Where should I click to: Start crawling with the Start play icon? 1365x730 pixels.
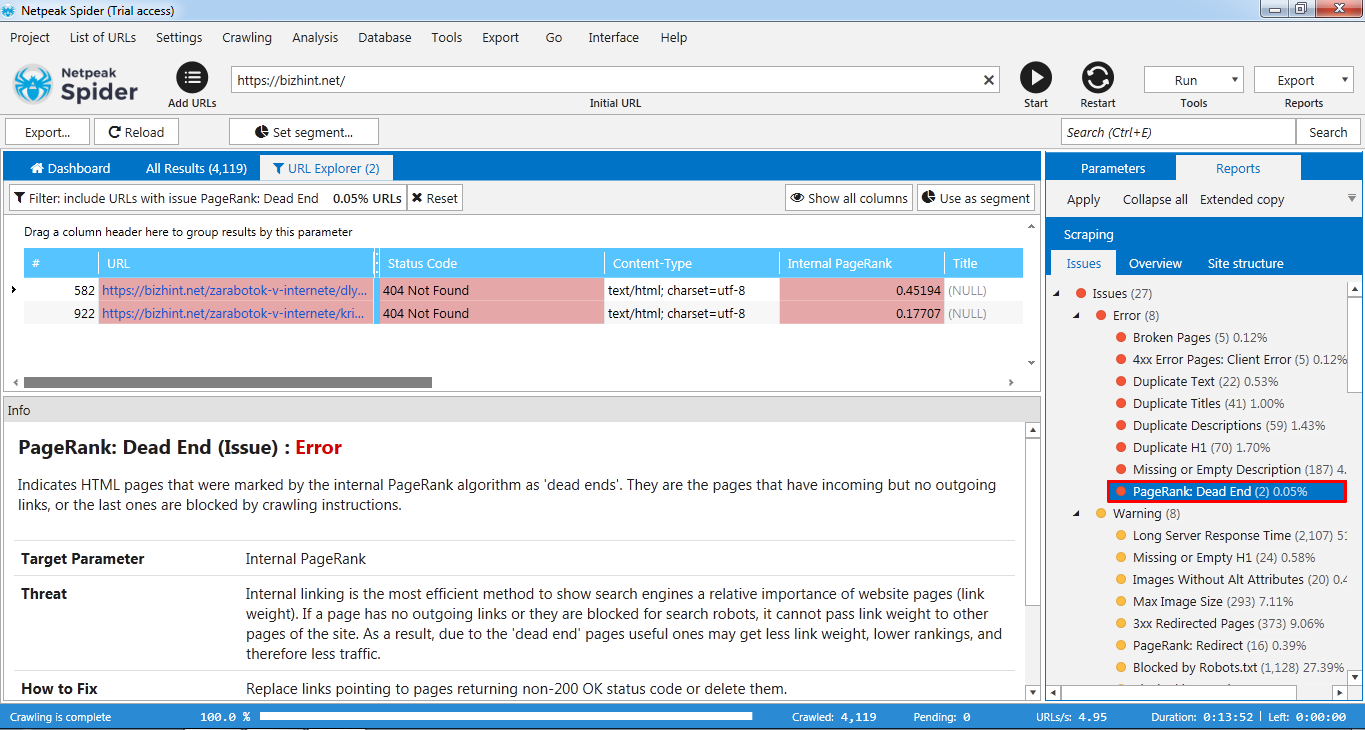pyautogui.click(x=1036, y=77)
